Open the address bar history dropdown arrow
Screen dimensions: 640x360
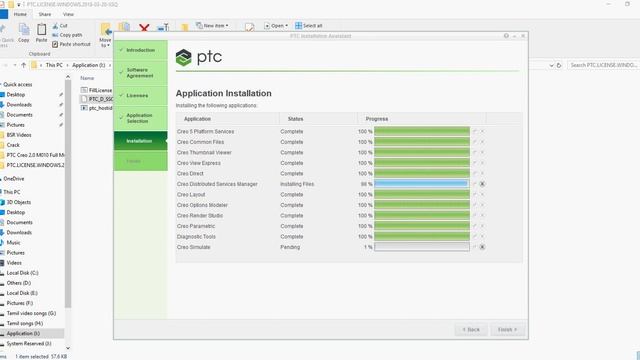551,65
